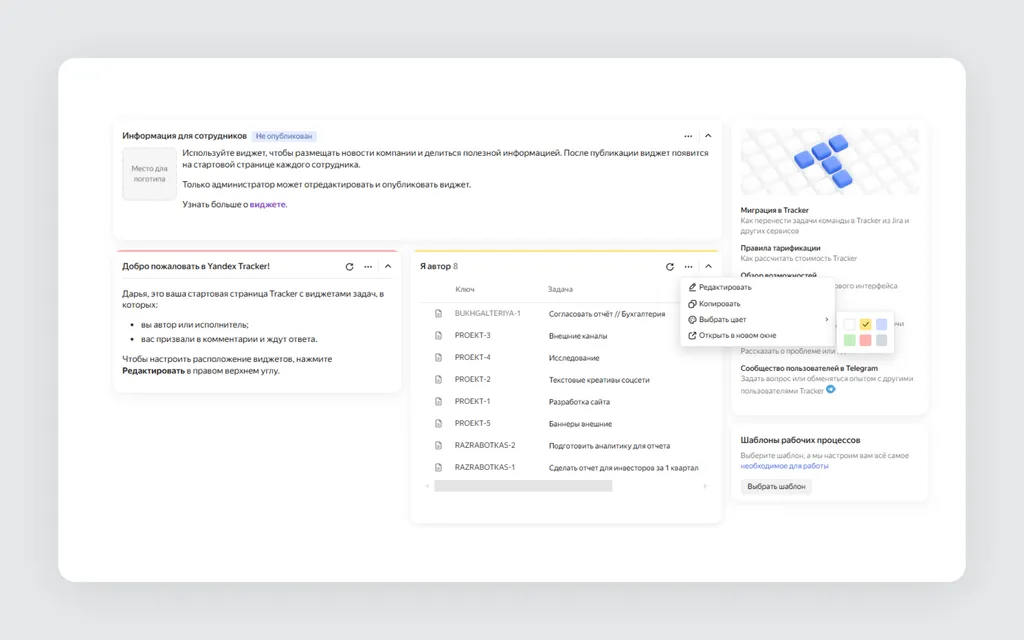Viewport: 1024px width, 640px height.
Task: Open issue key BUKHGALTERIYA-1
Action: [488, 313]
